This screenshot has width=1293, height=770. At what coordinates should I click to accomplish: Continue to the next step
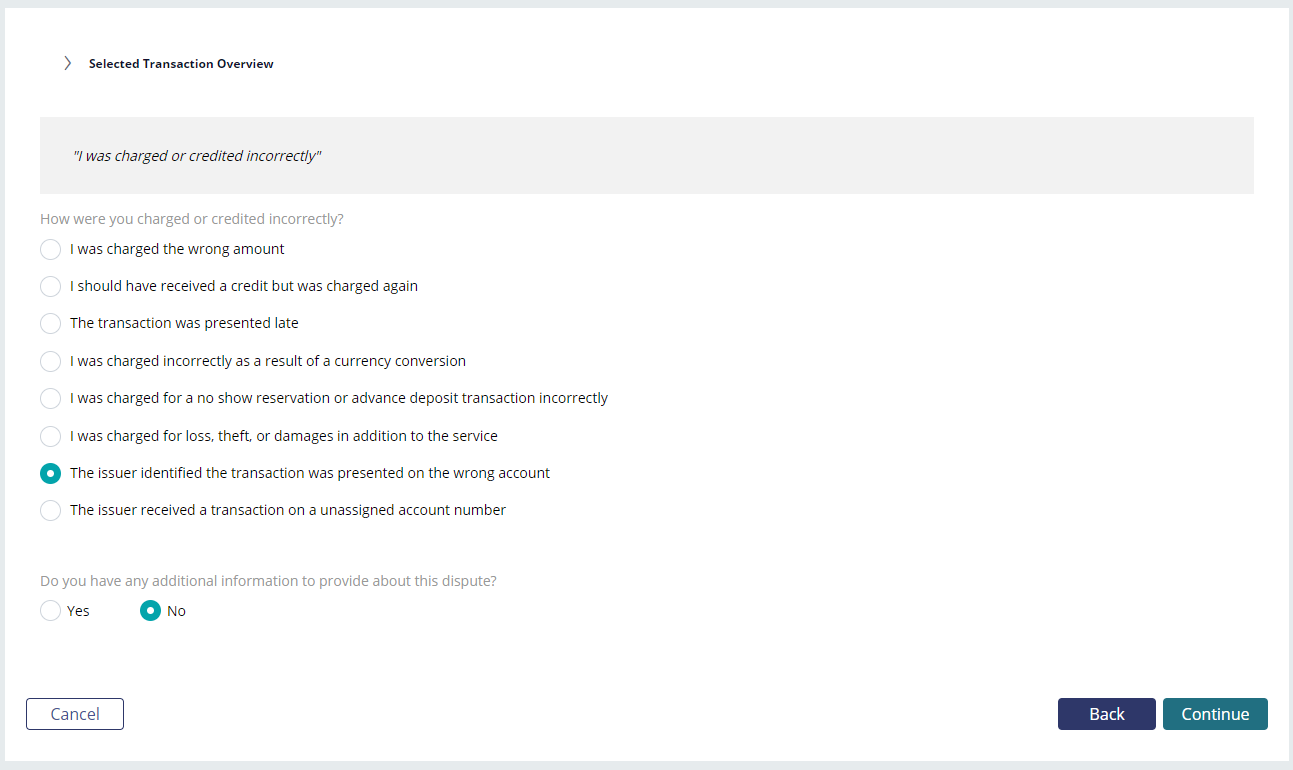coord(1215,714)
